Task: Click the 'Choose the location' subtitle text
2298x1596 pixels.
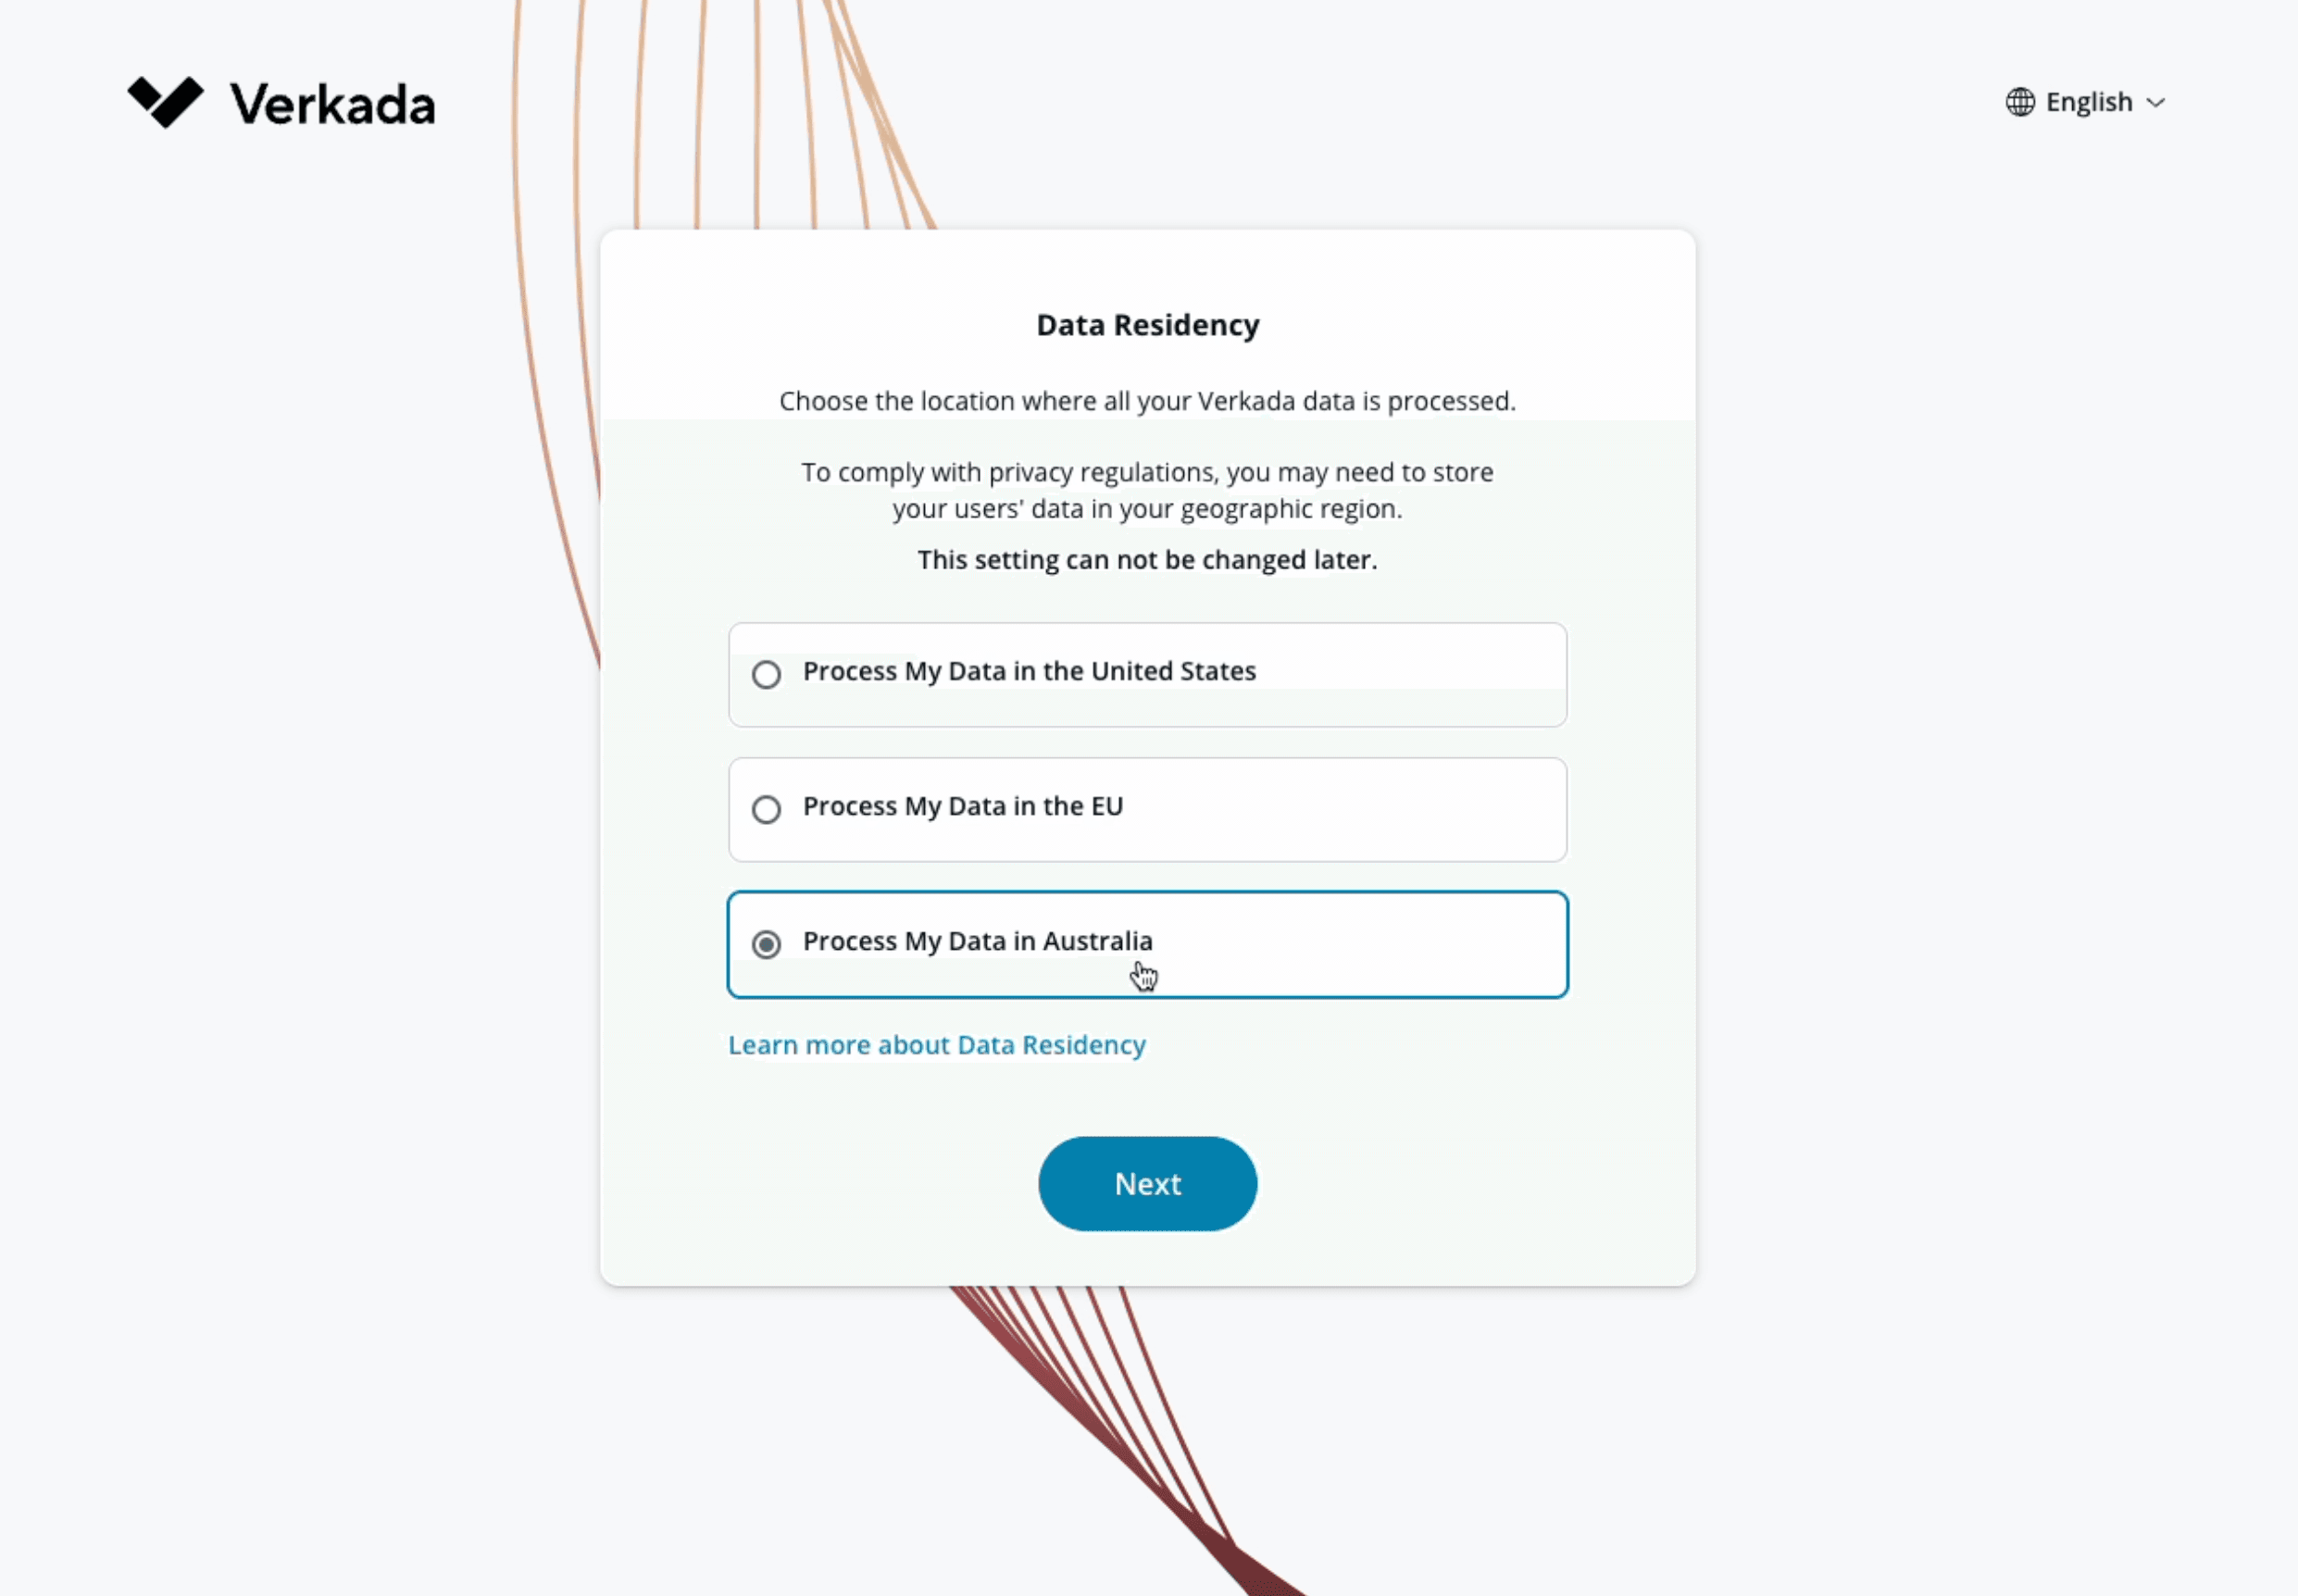Action: (1147, 401)
